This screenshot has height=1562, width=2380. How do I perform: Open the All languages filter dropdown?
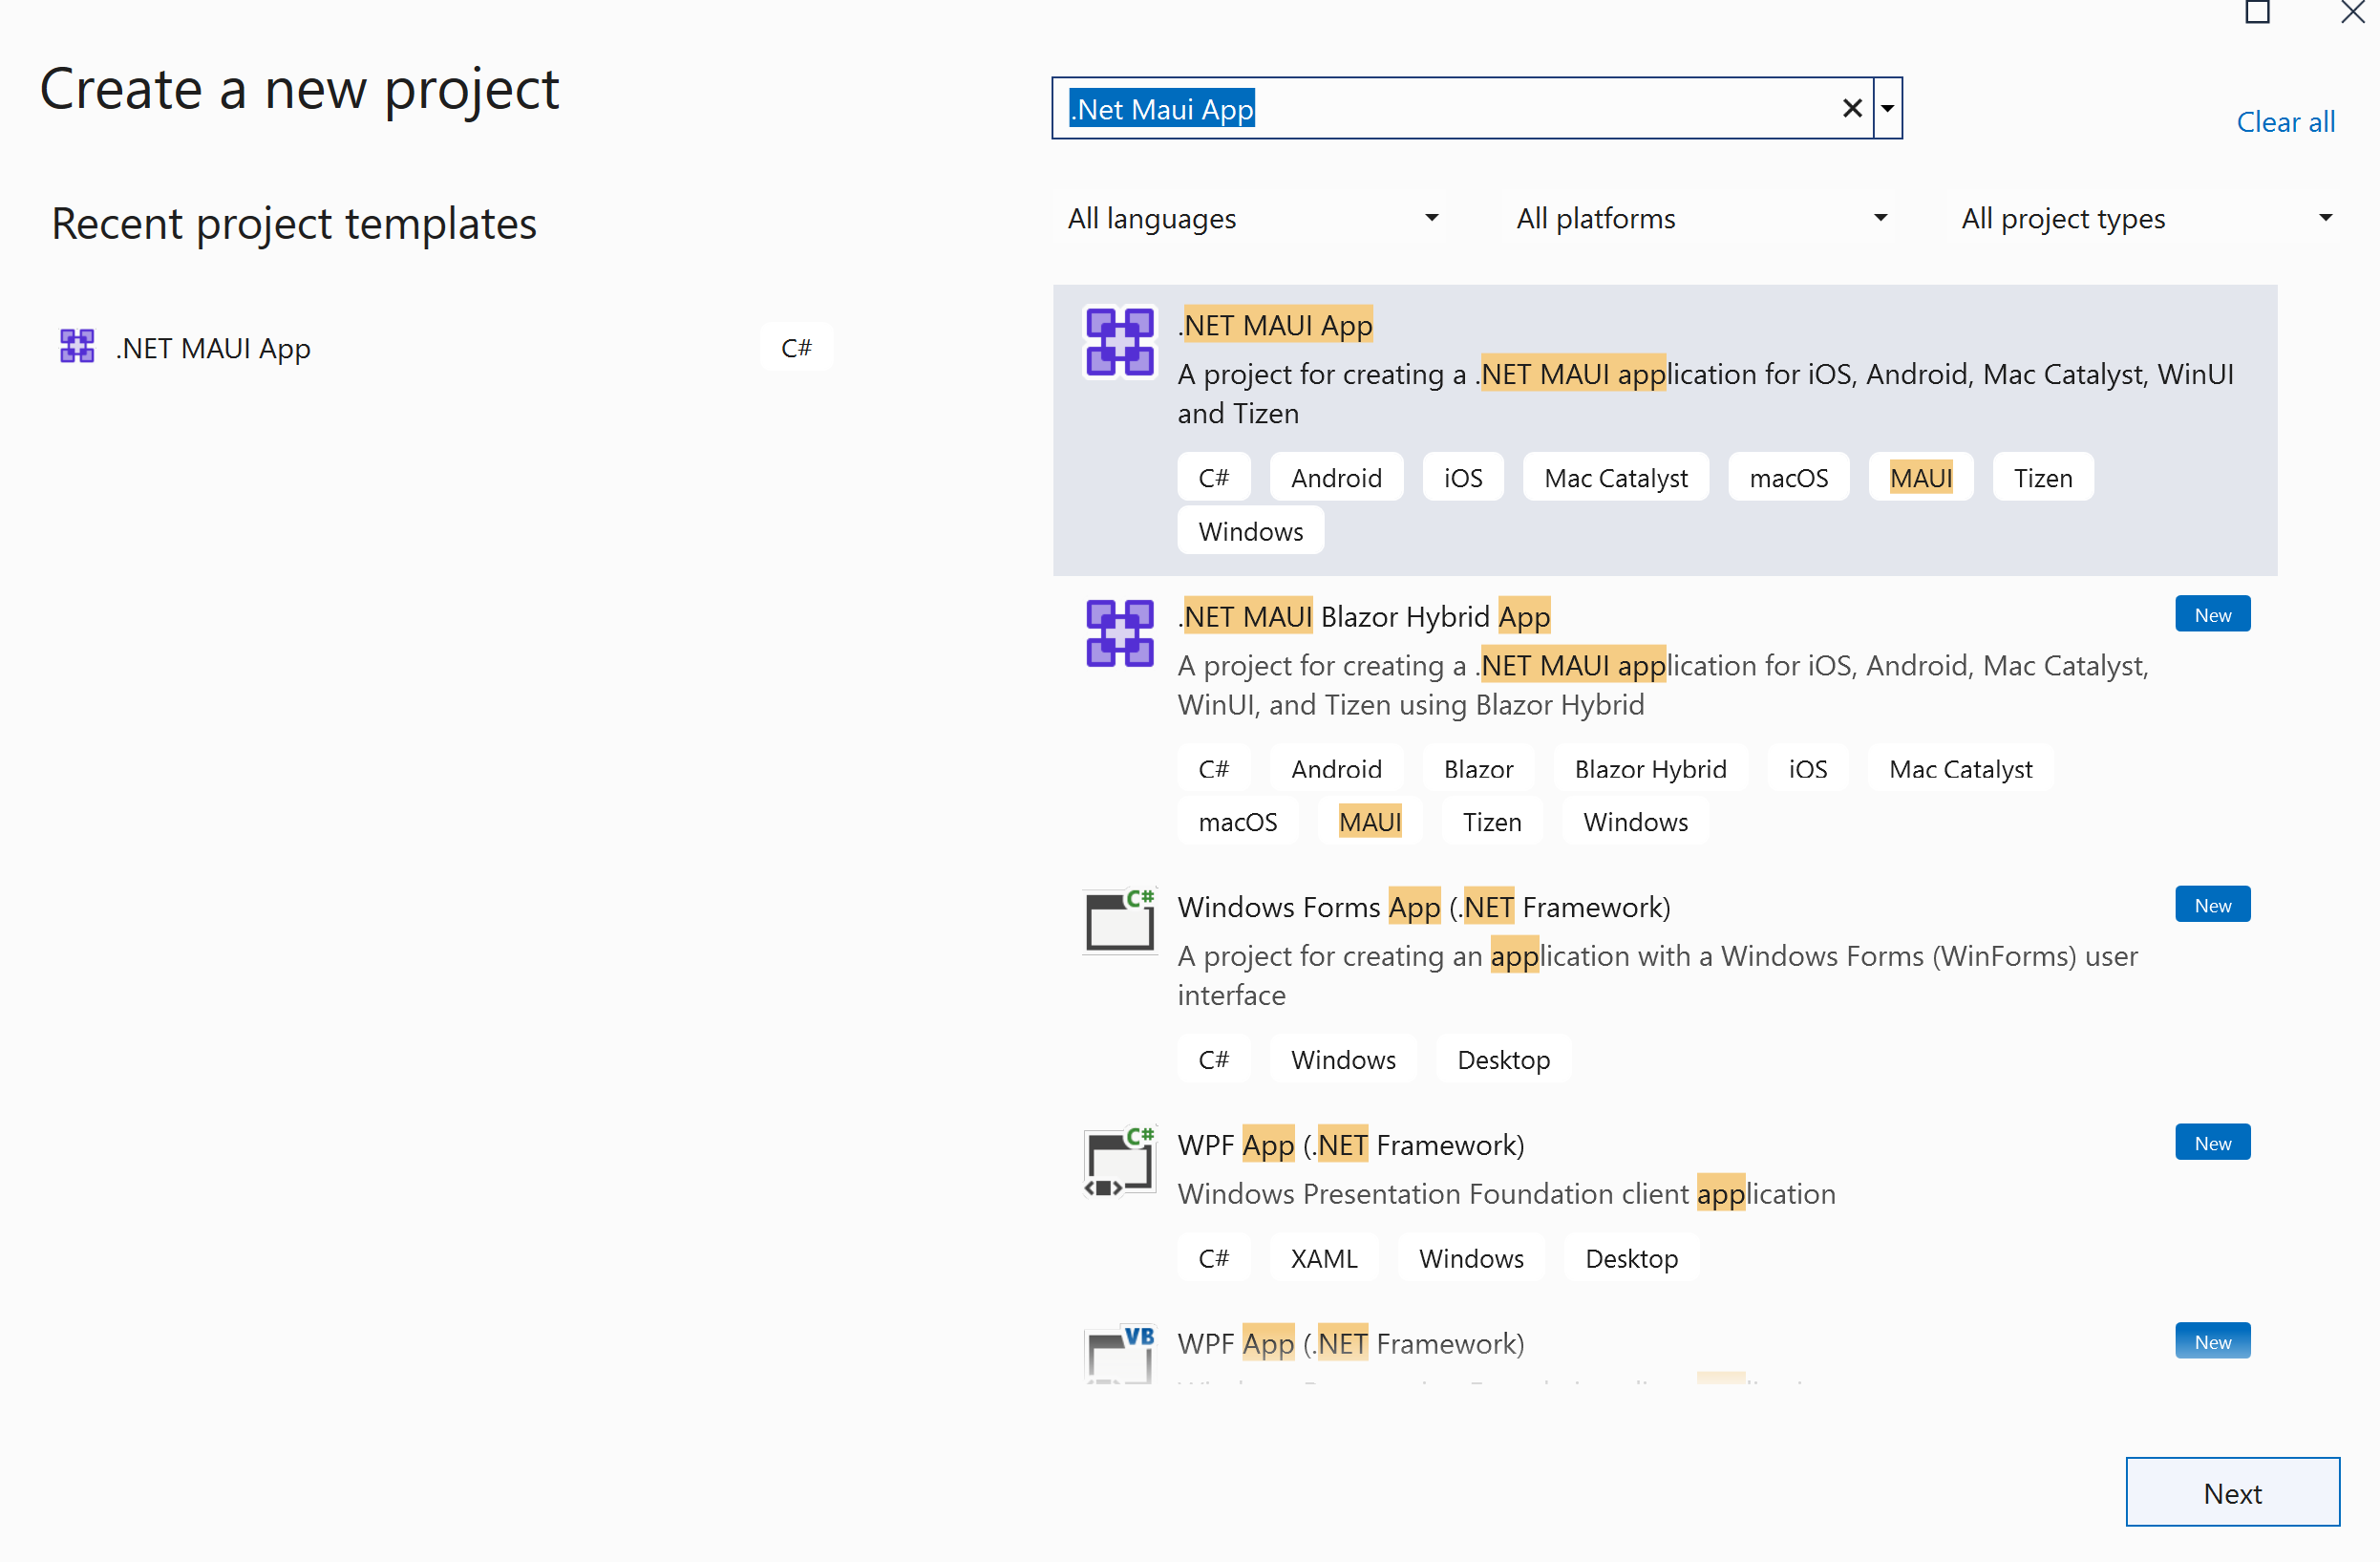[x=1252, y=218]
